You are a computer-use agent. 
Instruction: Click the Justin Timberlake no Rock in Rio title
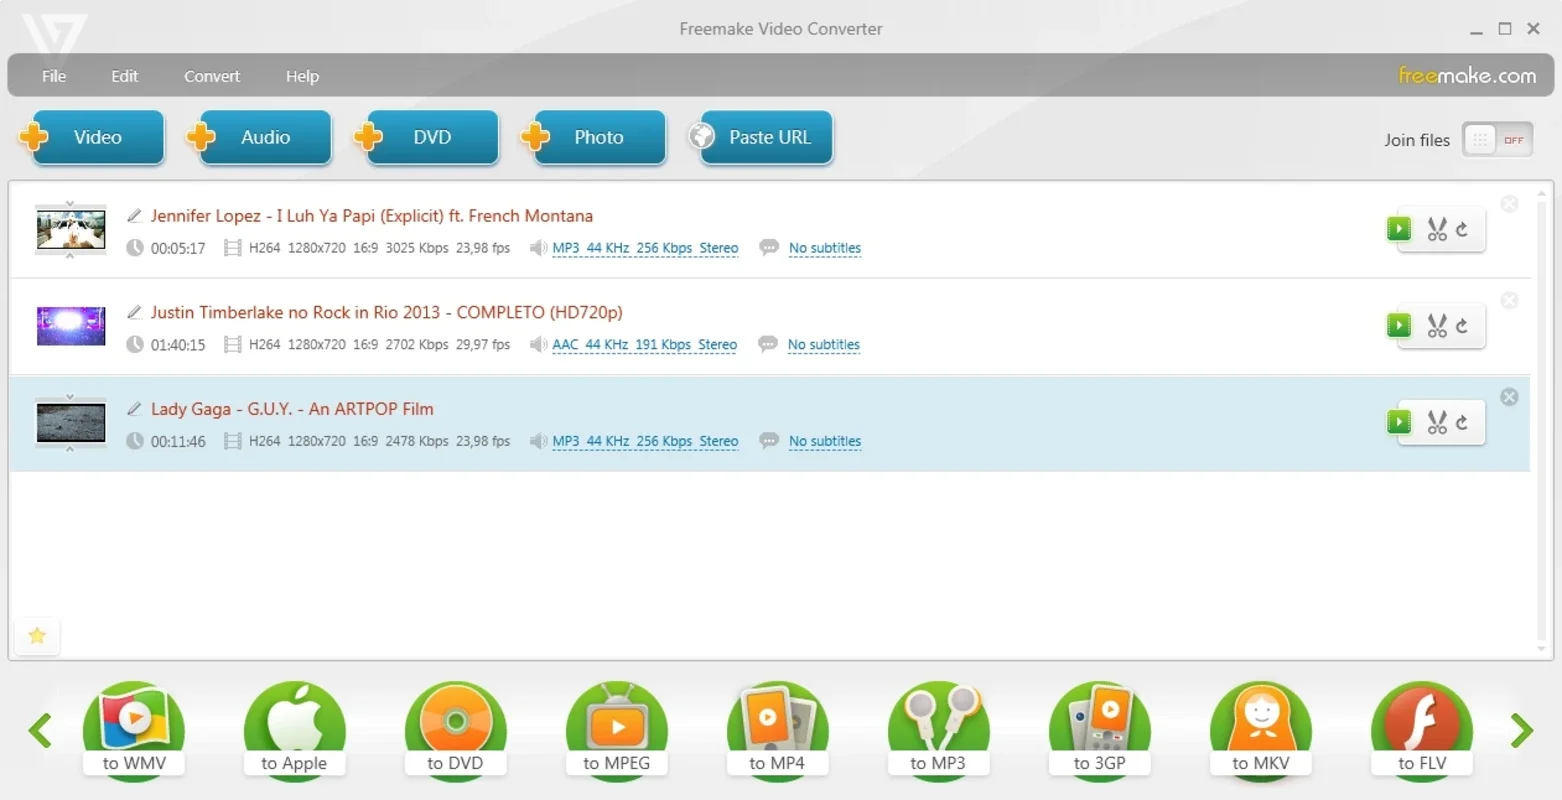[387, 312]
